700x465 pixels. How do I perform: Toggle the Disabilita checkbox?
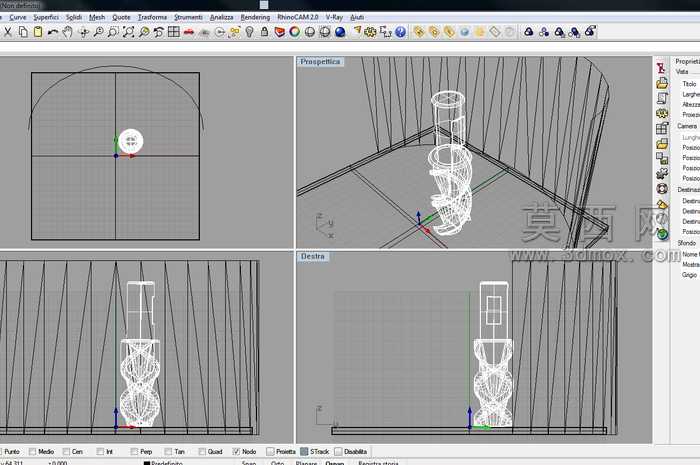(x=338, y=452)
